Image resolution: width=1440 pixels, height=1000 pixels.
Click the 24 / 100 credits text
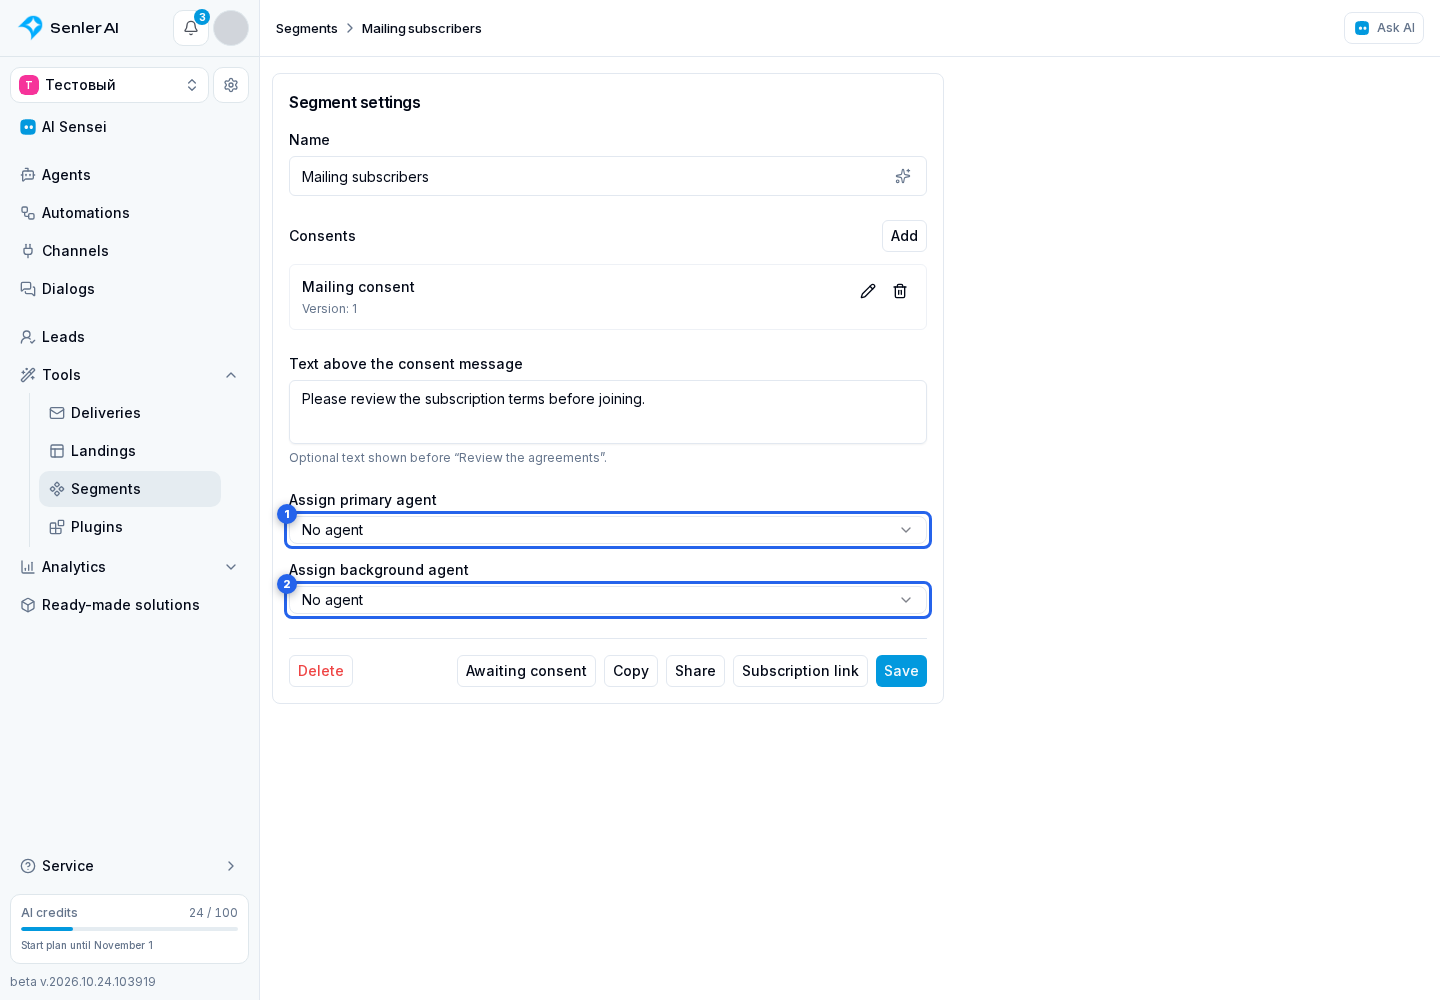[x=213, y=913]
